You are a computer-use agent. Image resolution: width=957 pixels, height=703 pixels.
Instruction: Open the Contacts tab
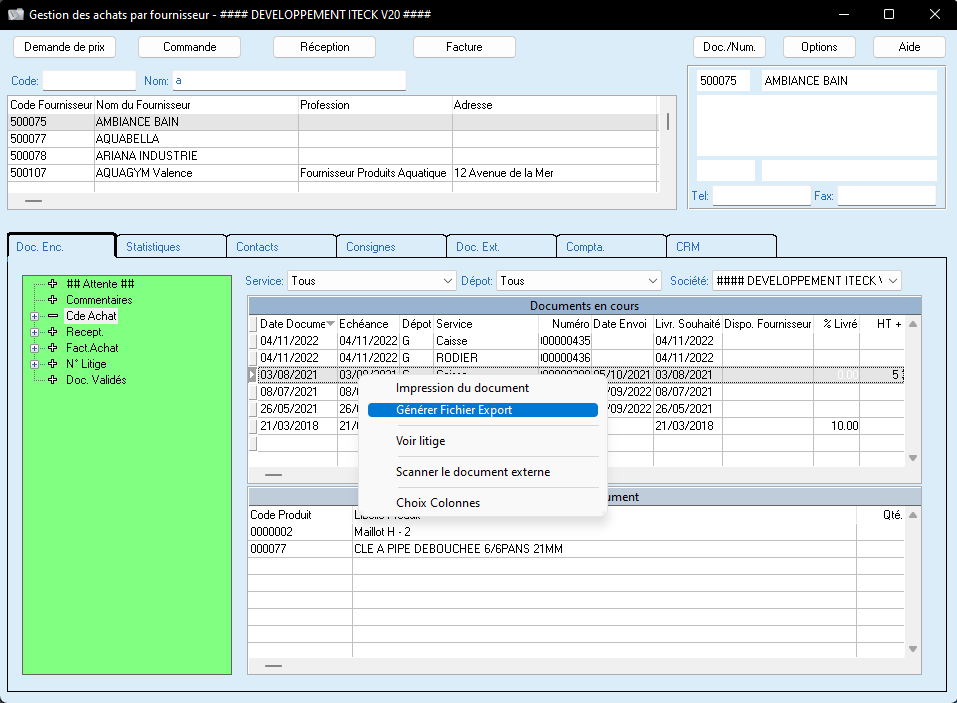click(281, 247)
